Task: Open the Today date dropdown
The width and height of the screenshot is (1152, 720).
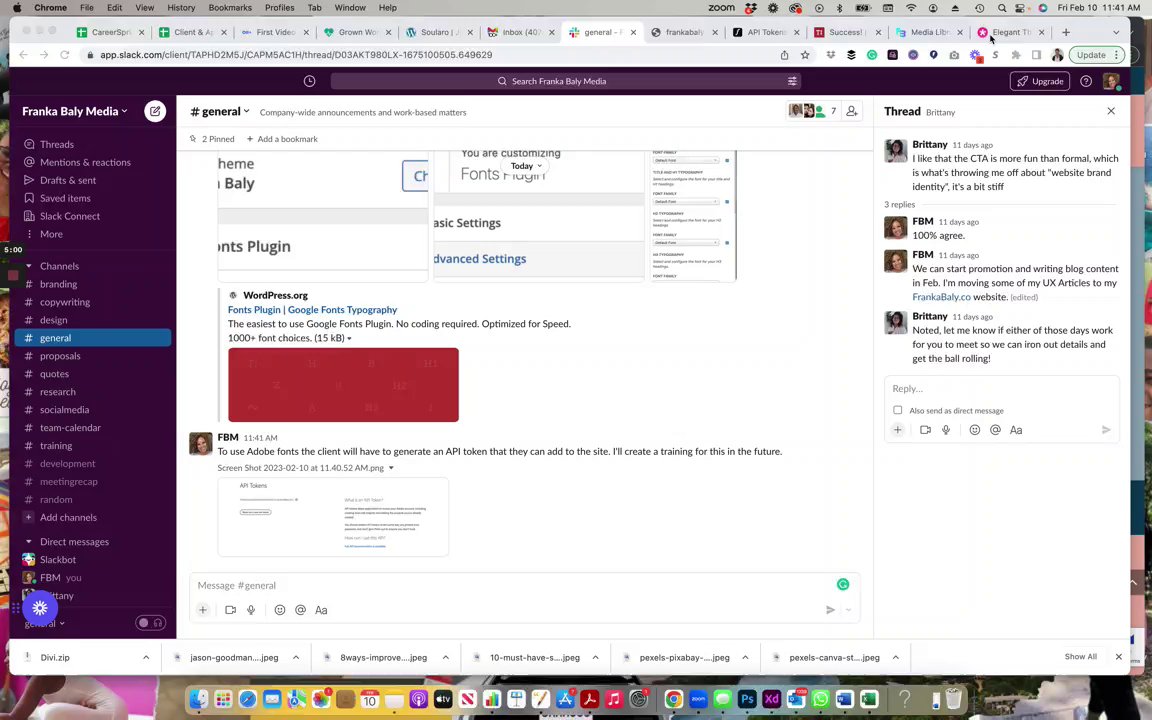Action: 526,166
